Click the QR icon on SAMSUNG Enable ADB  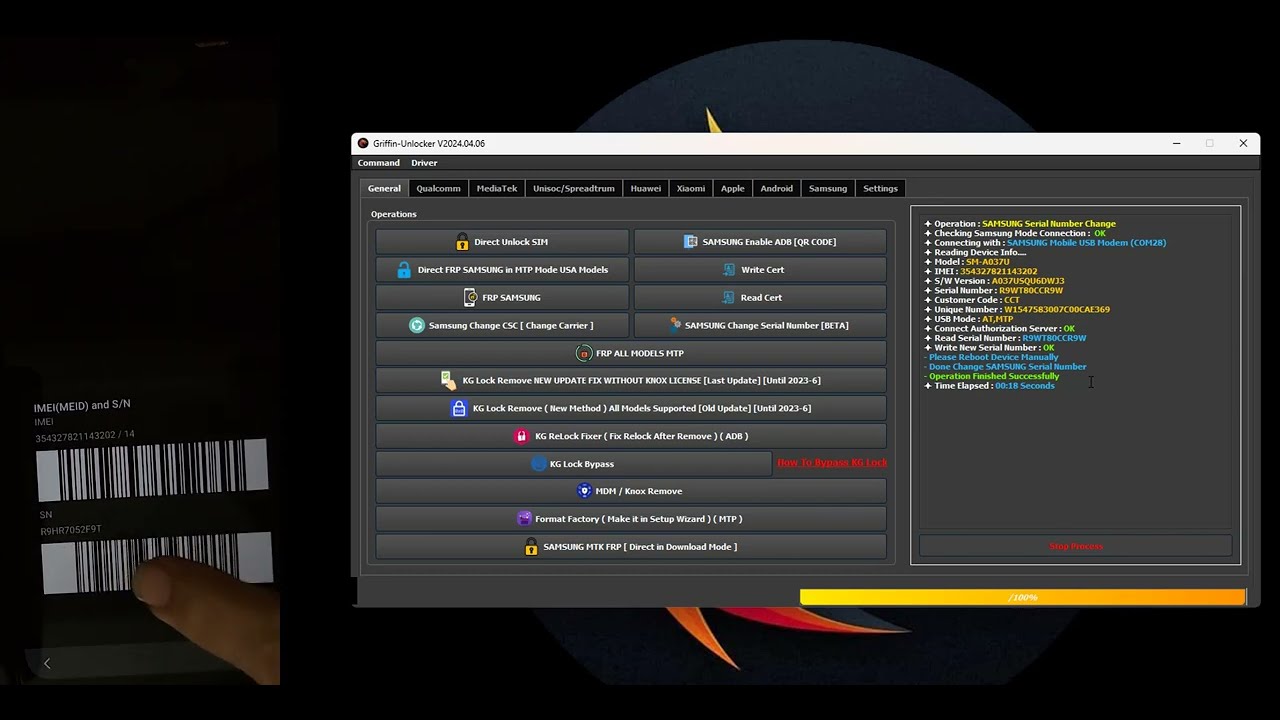coord(690,242)
